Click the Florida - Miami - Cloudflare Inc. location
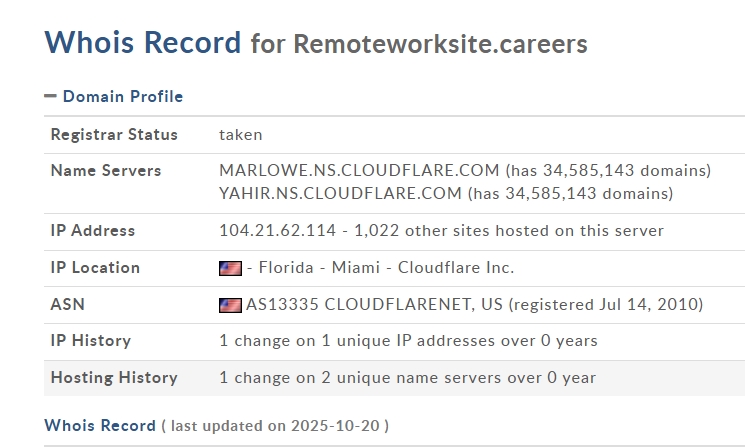745x447 pixels. 380,268
